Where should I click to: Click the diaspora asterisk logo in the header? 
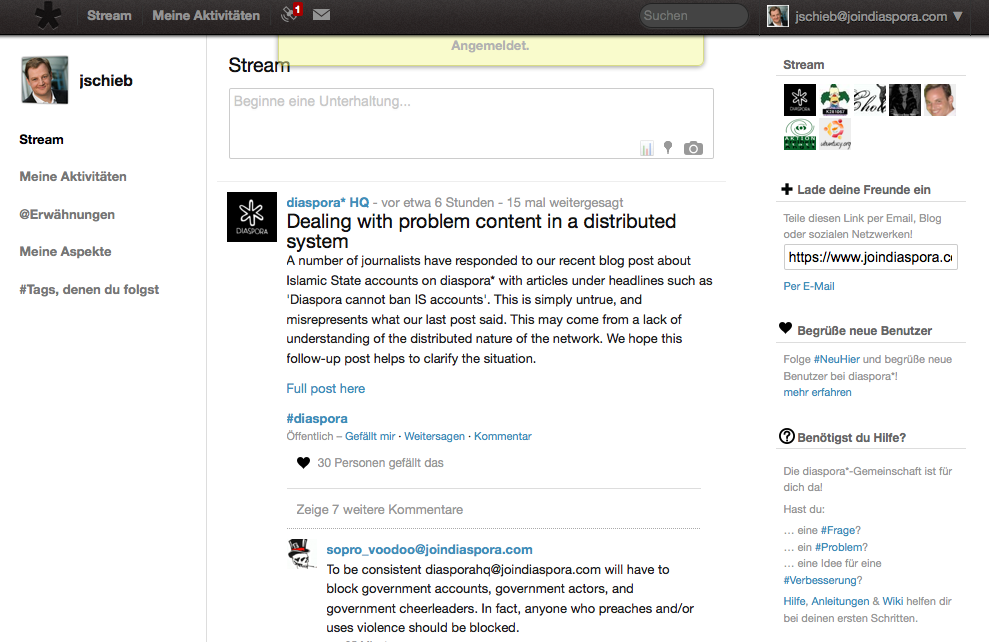click(x=48, y=16)
